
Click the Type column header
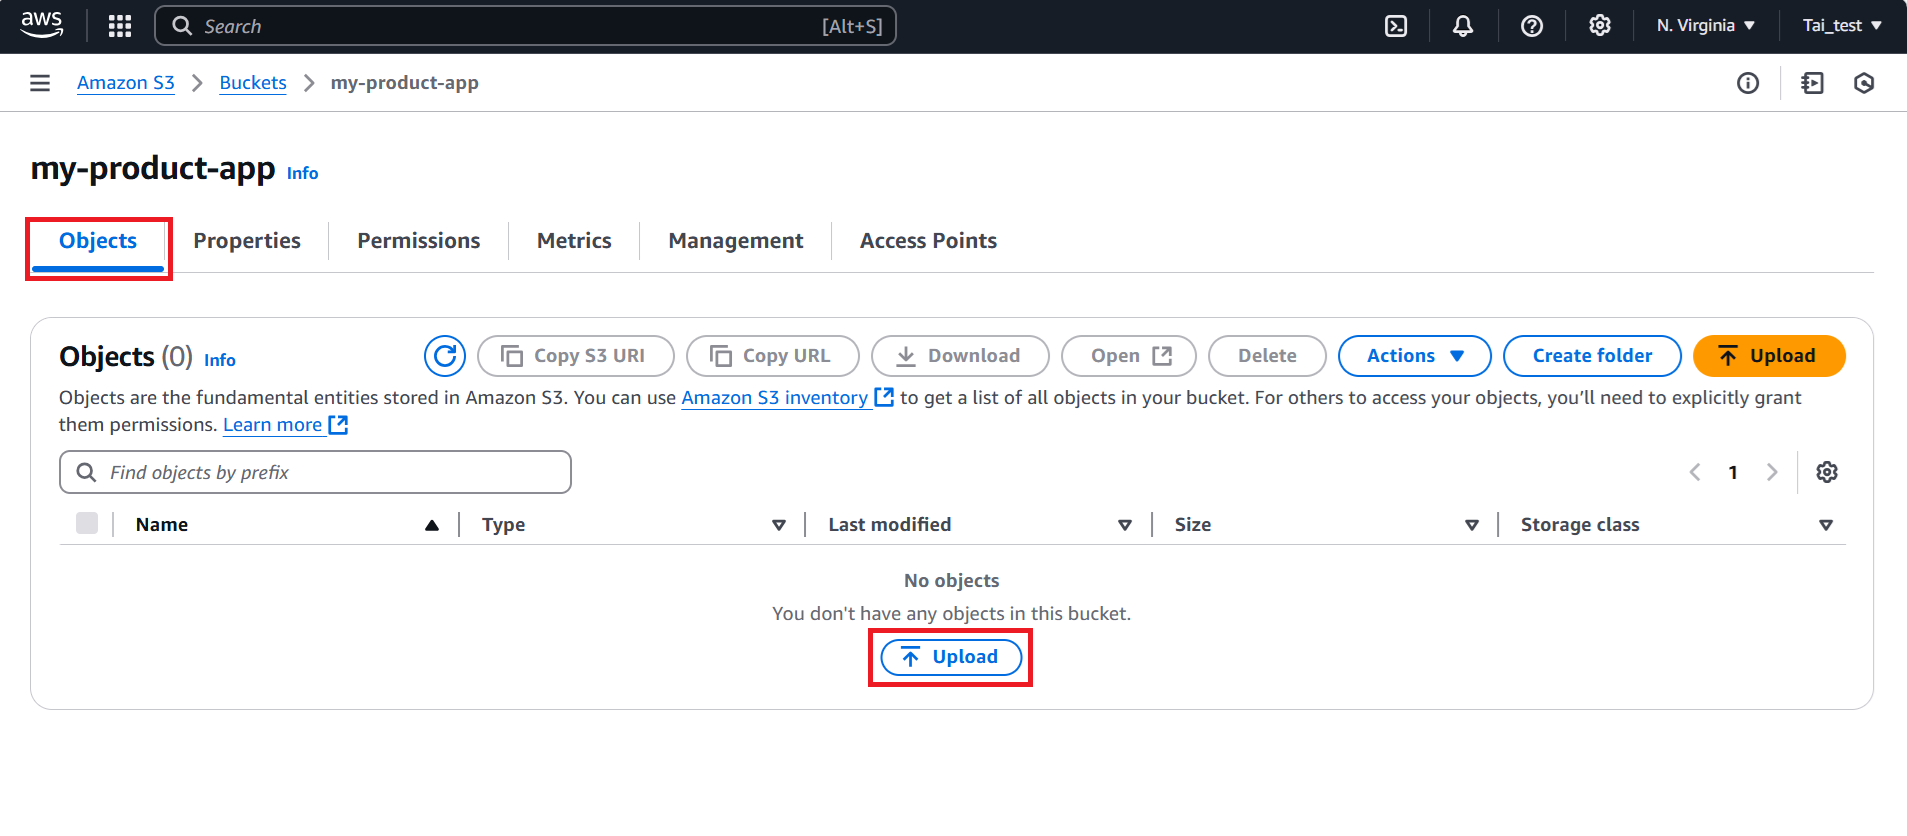pyautogui.click(x=503, y=525)
